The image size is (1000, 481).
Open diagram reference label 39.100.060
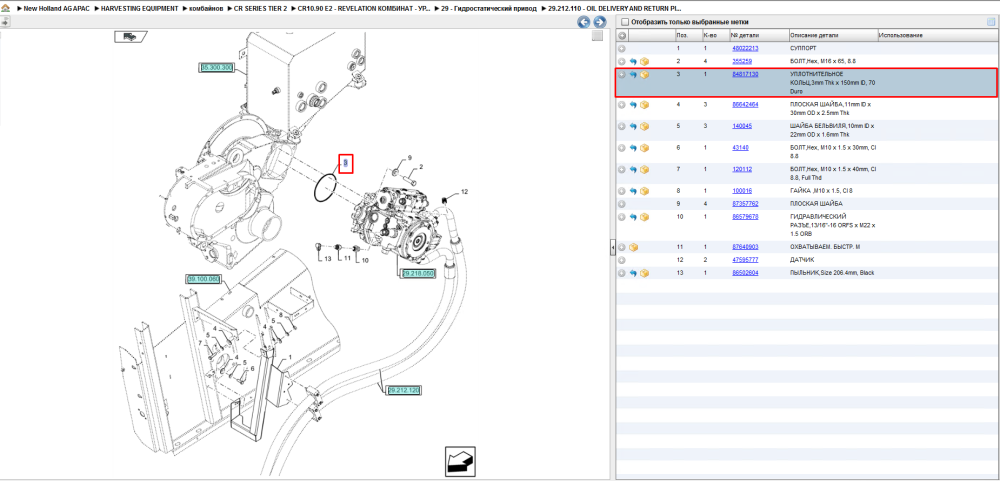[203, 279]
